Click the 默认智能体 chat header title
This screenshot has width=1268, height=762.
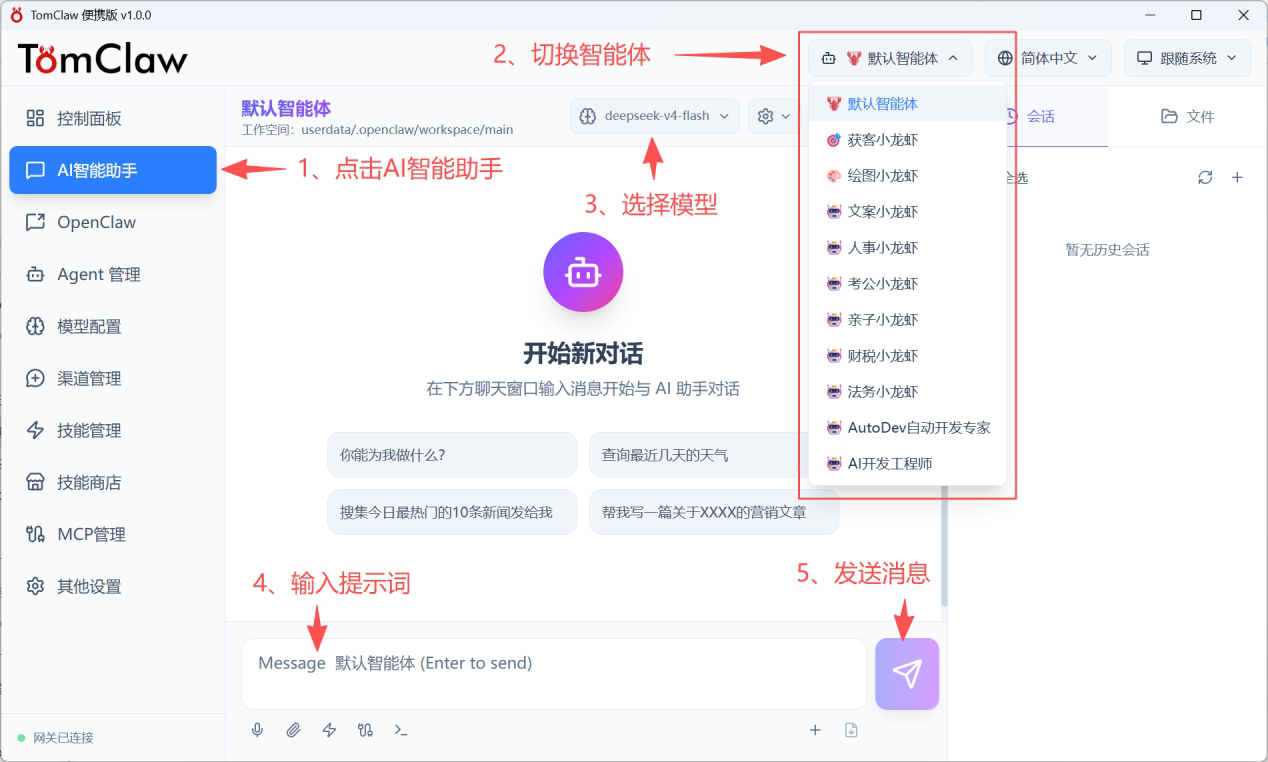point(286,109)
